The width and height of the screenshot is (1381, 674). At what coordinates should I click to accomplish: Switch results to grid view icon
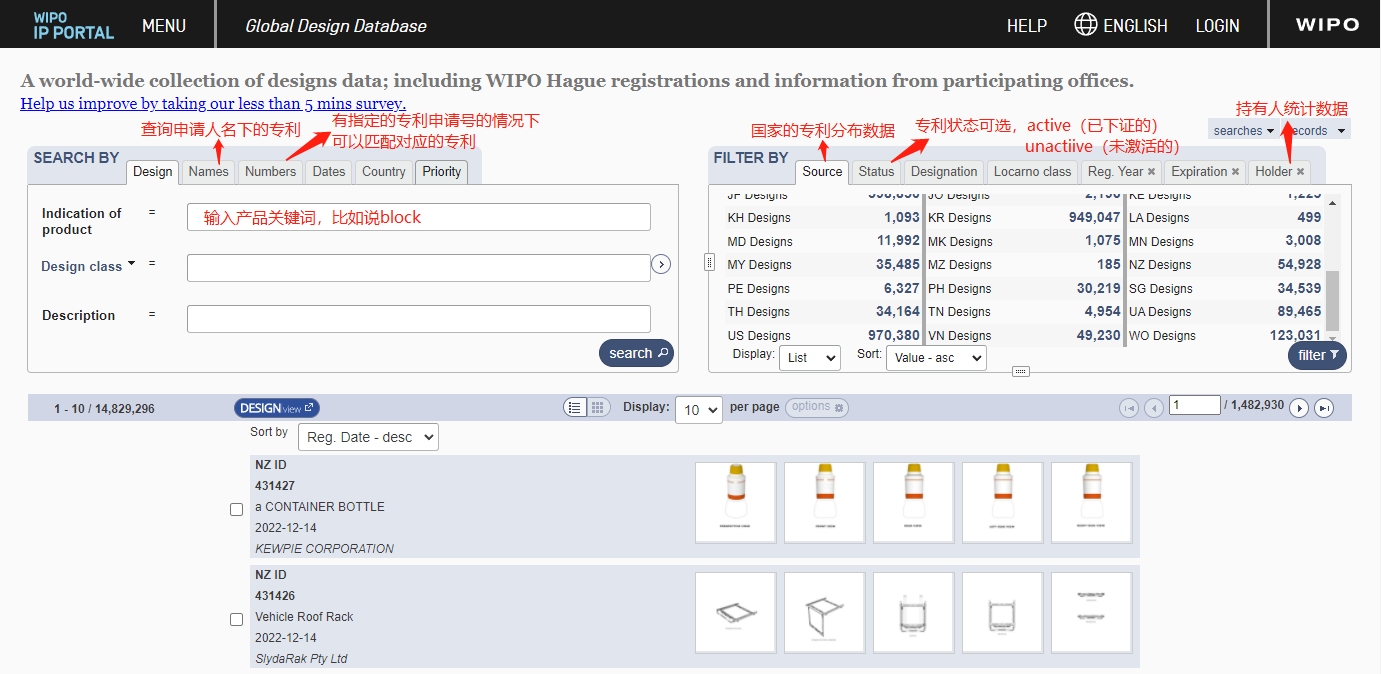598,407
